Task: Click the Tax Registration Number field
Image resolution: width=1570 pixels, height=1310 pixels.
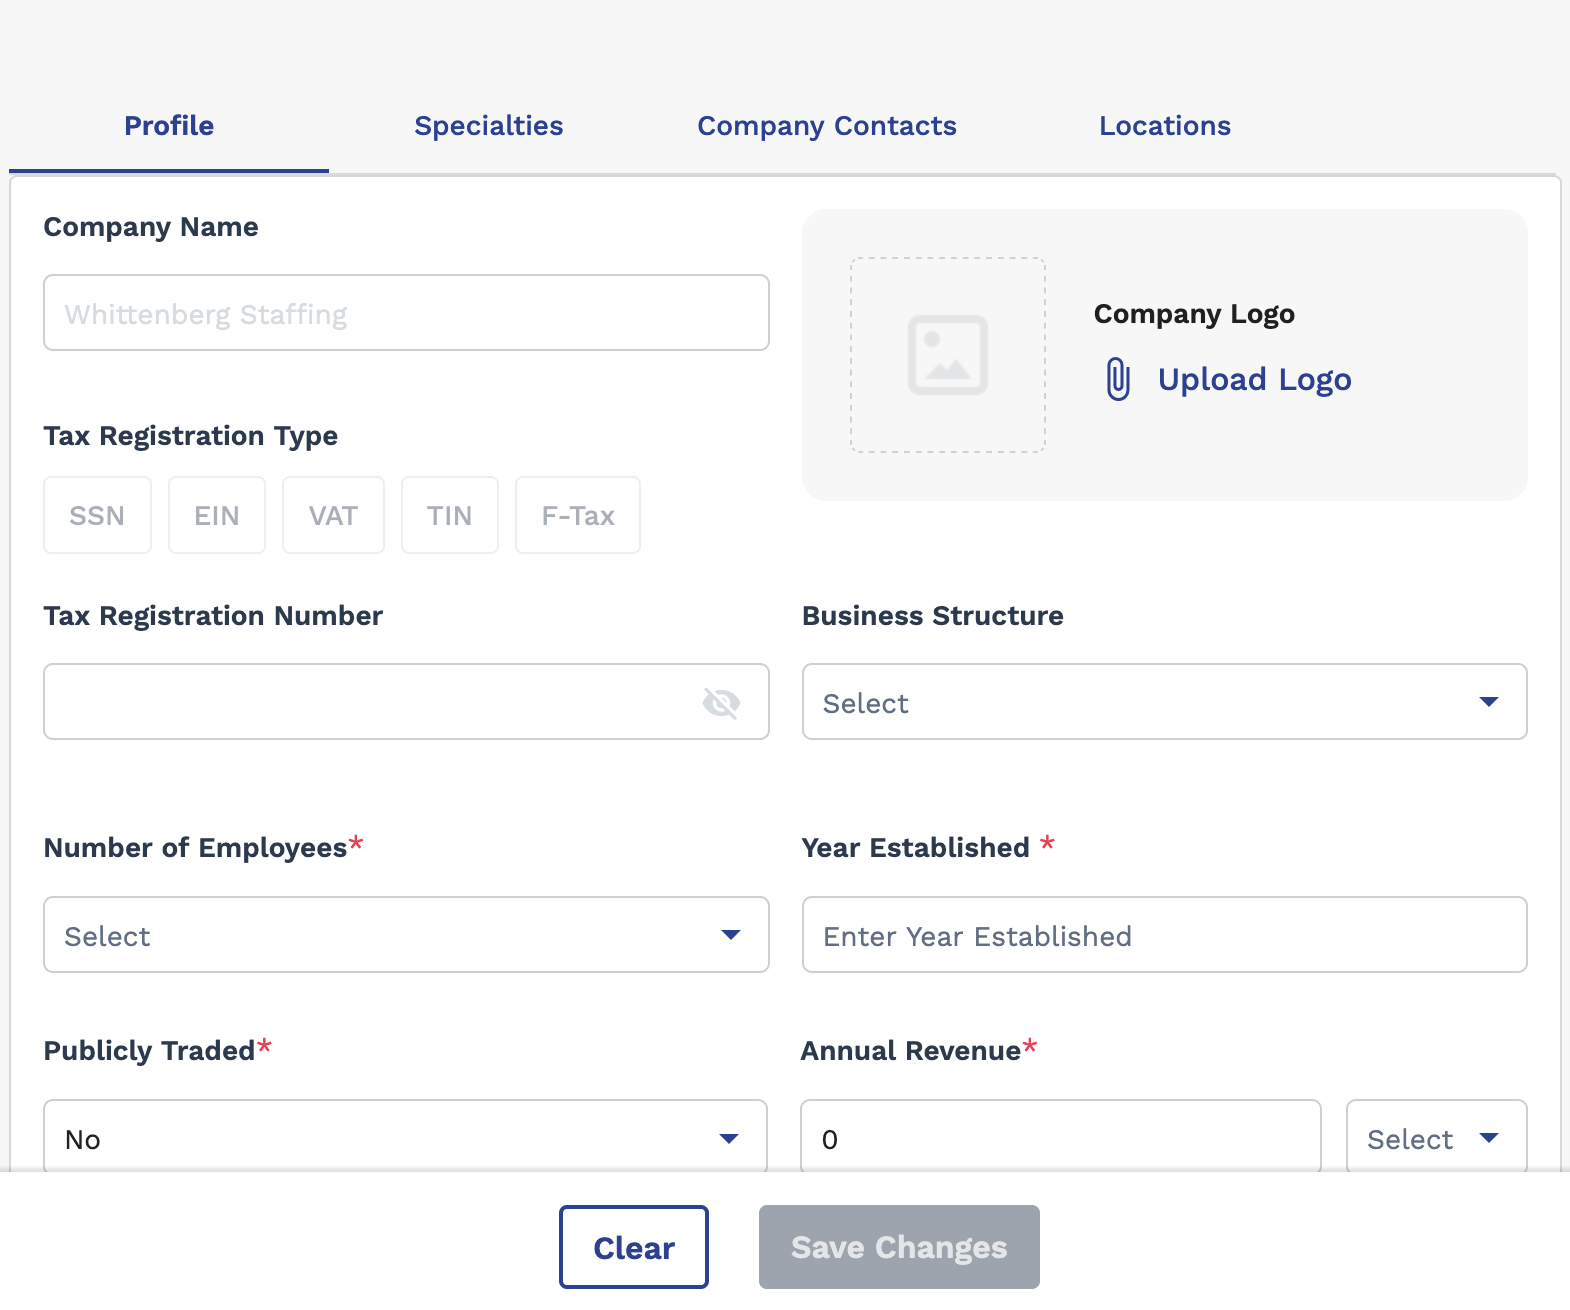Action: pos(370,702)
